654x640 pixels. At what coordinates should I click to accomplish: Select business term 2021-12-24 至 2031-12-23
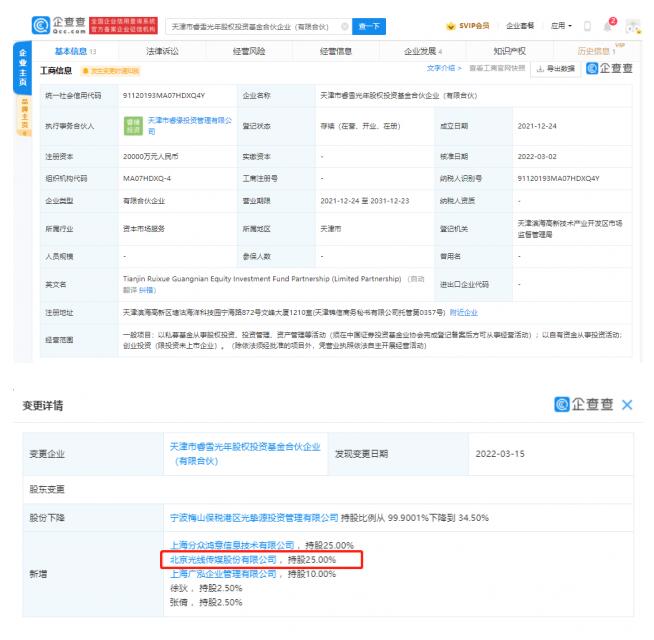click(365, 201)
